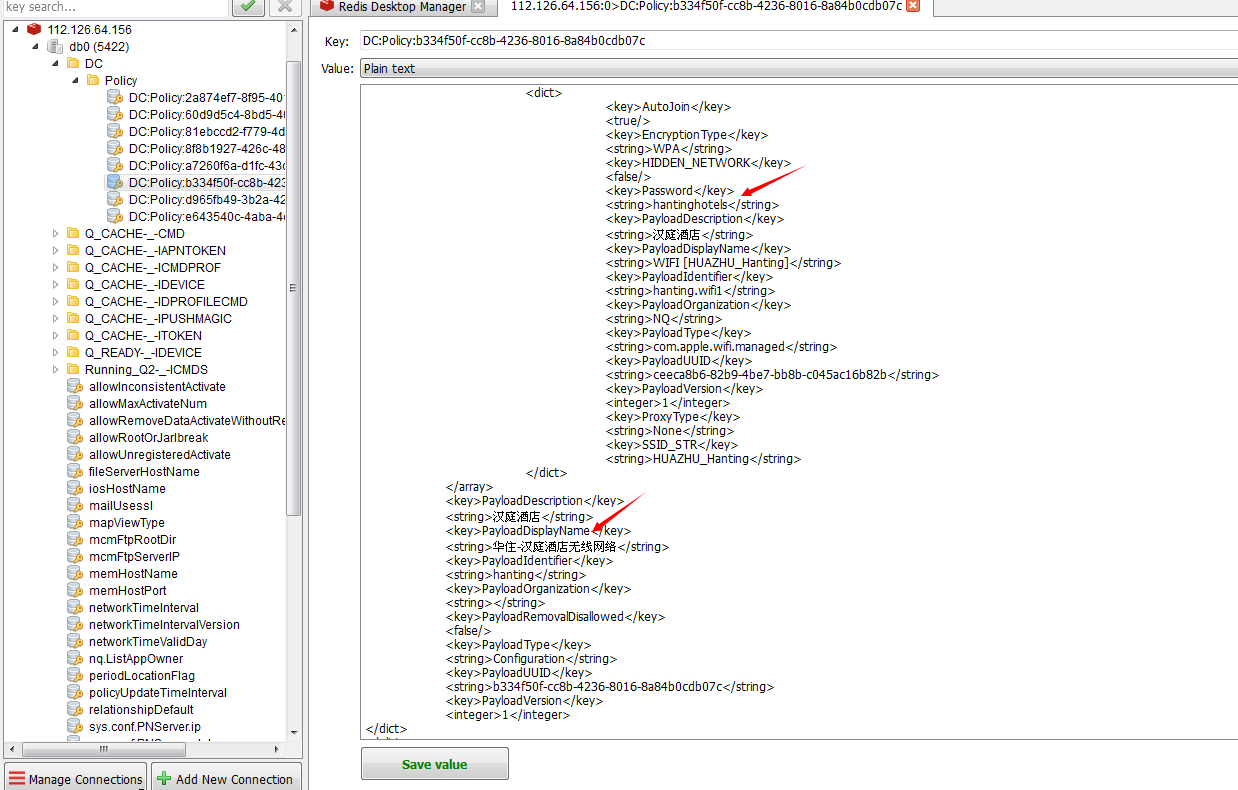Expand the Q_CACHE-_-CMD folder

click(x=56, y=233)
